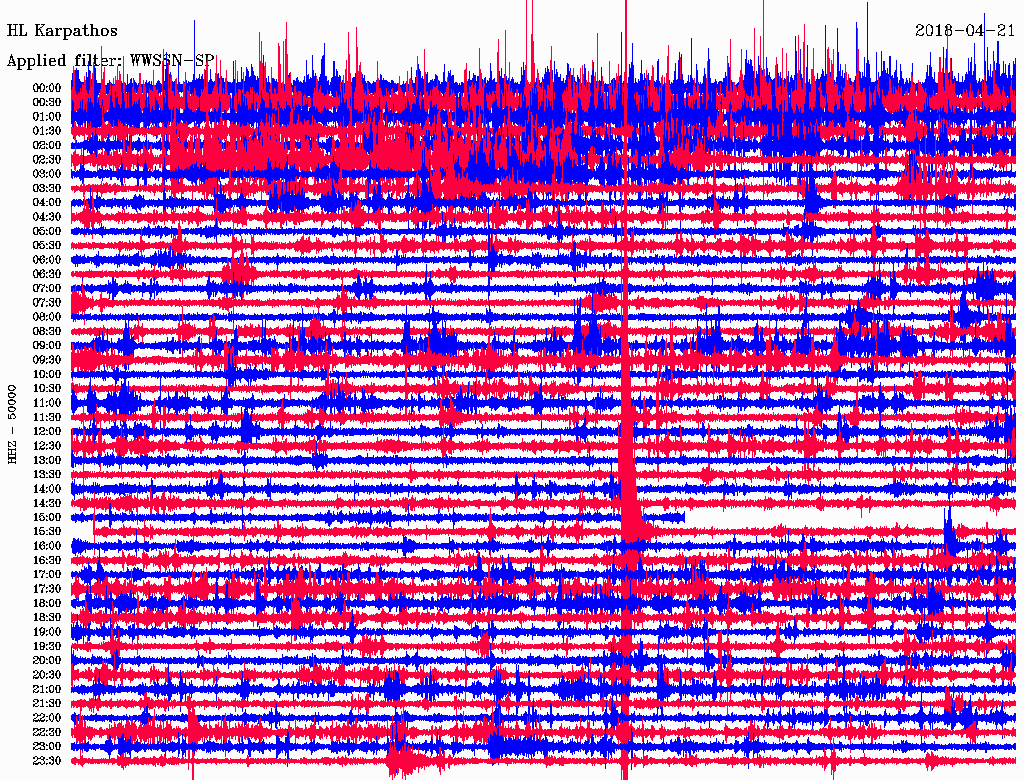
Task: Select the 23:00 time label
Action: (x=46, y=747)
